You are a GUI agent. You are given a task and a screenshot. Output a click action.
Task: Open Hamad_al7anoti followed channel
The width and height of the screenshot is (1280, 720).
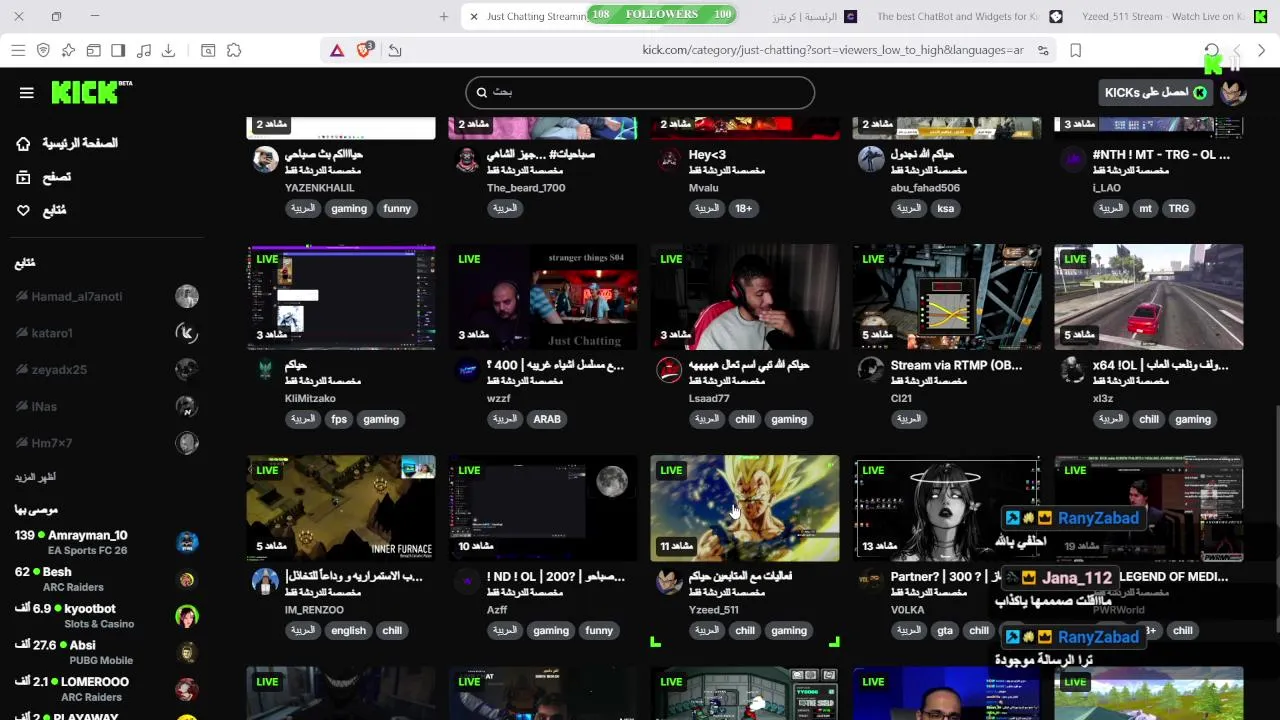106,296
